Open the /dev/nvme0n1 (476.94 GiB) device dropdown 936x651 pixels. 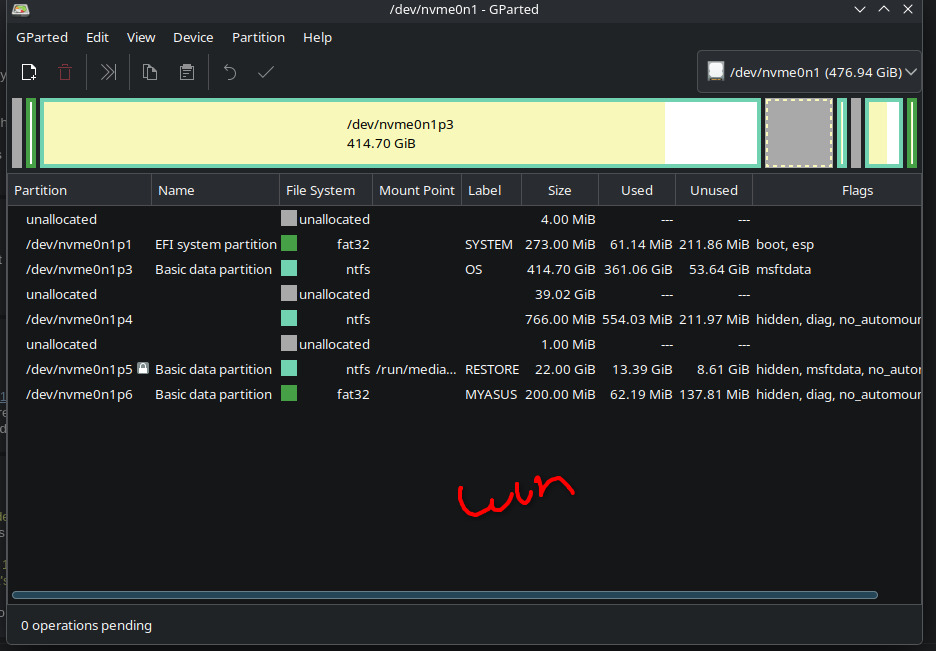click(809, 72)
